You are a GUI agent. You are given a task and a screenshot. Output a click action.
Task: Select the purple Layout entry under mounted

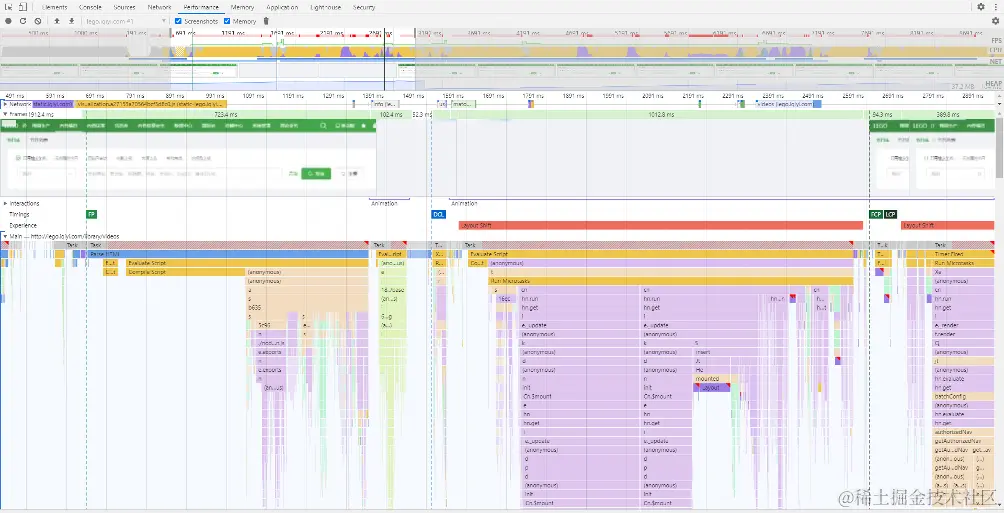711,388
